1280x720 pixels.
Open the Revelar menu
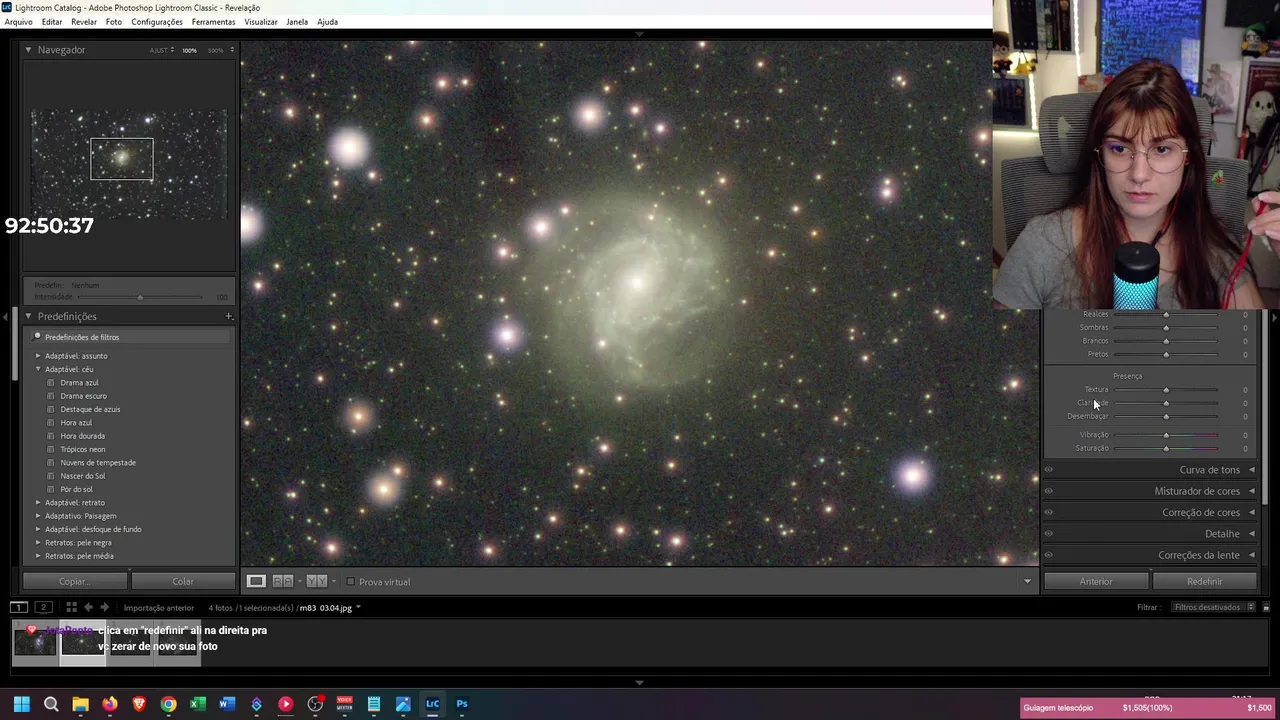click(84, 22)
